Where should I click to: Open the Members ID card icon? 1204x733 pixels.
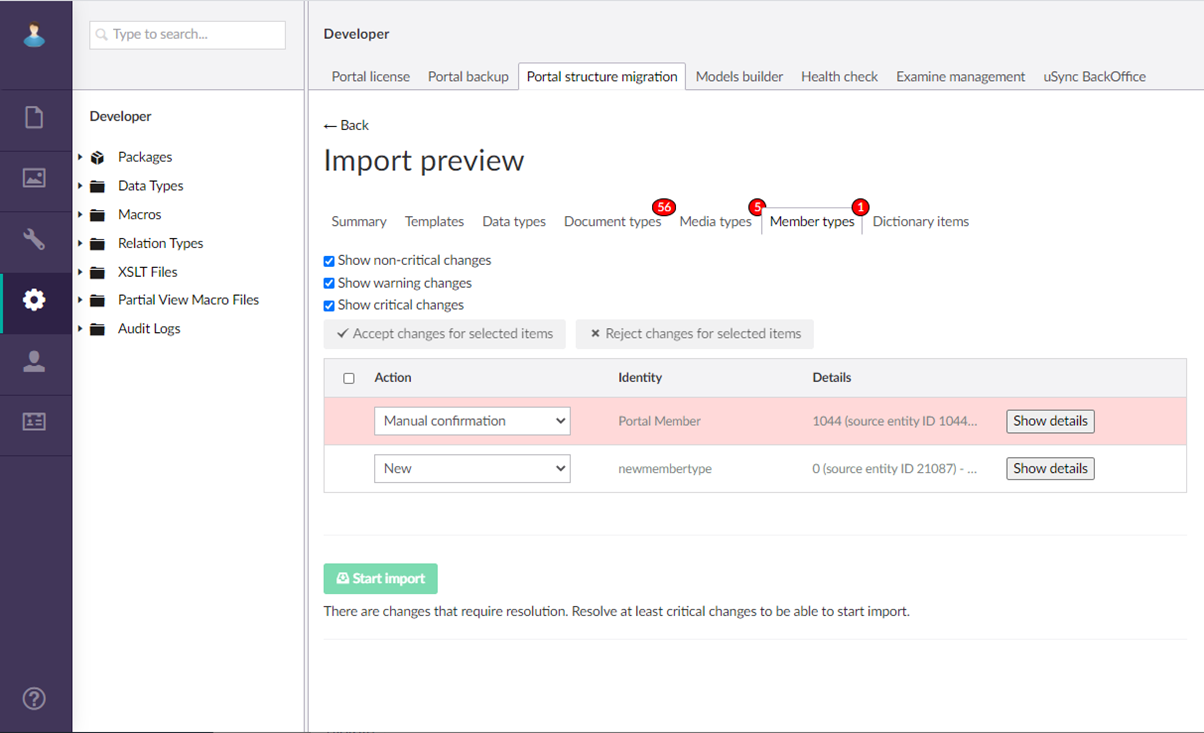pos(35,422)
